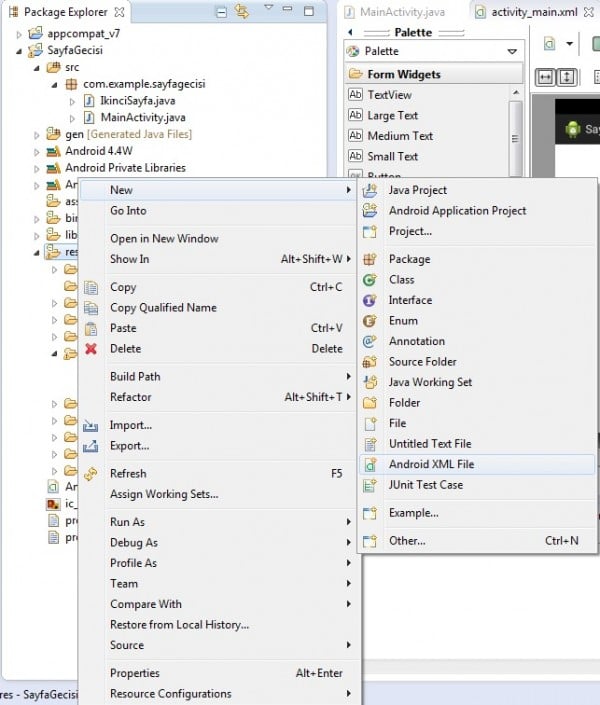The width and height of the screenshot is (600, 705).
Task: Expand the gen Generated Java Files folder
Action: point(36,134)
